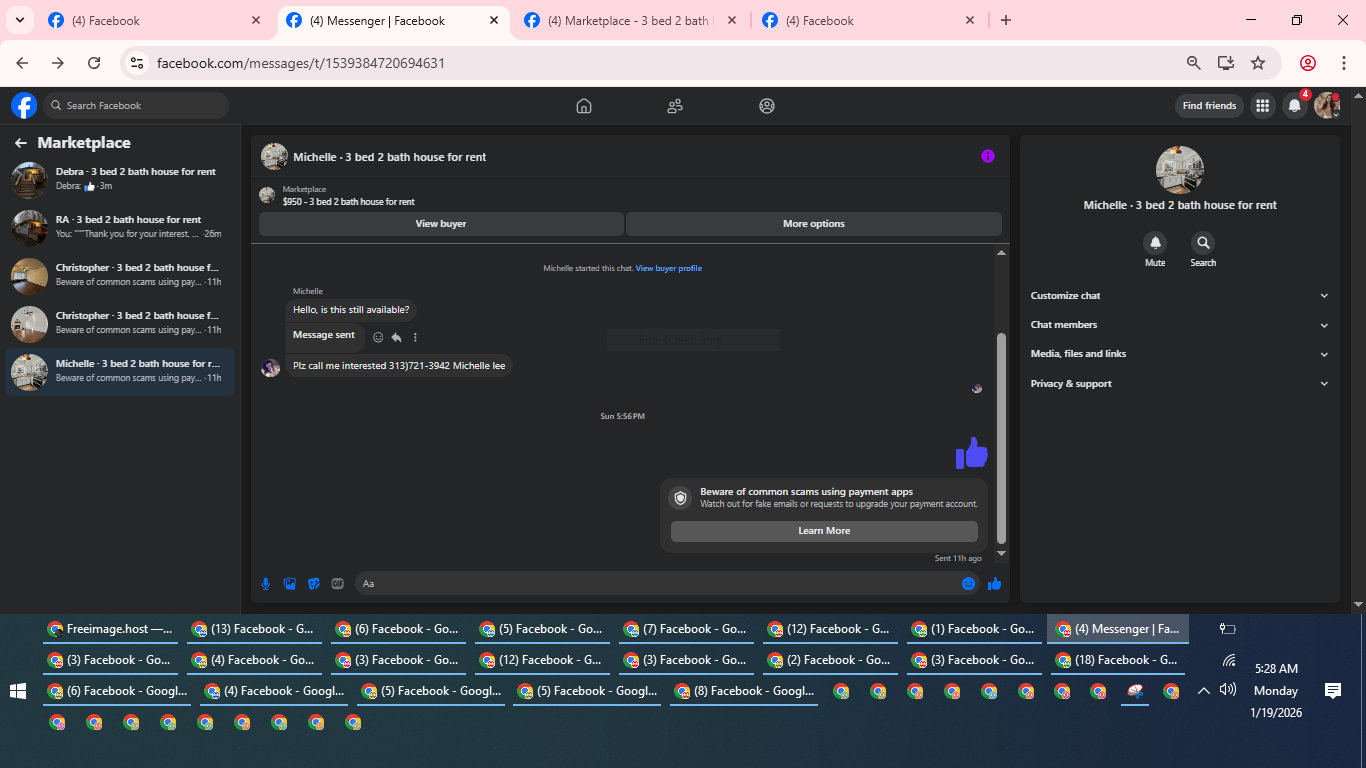Click Windows Start button
Viewport: 1366px width, 768px height.
[x=17, y=691]
